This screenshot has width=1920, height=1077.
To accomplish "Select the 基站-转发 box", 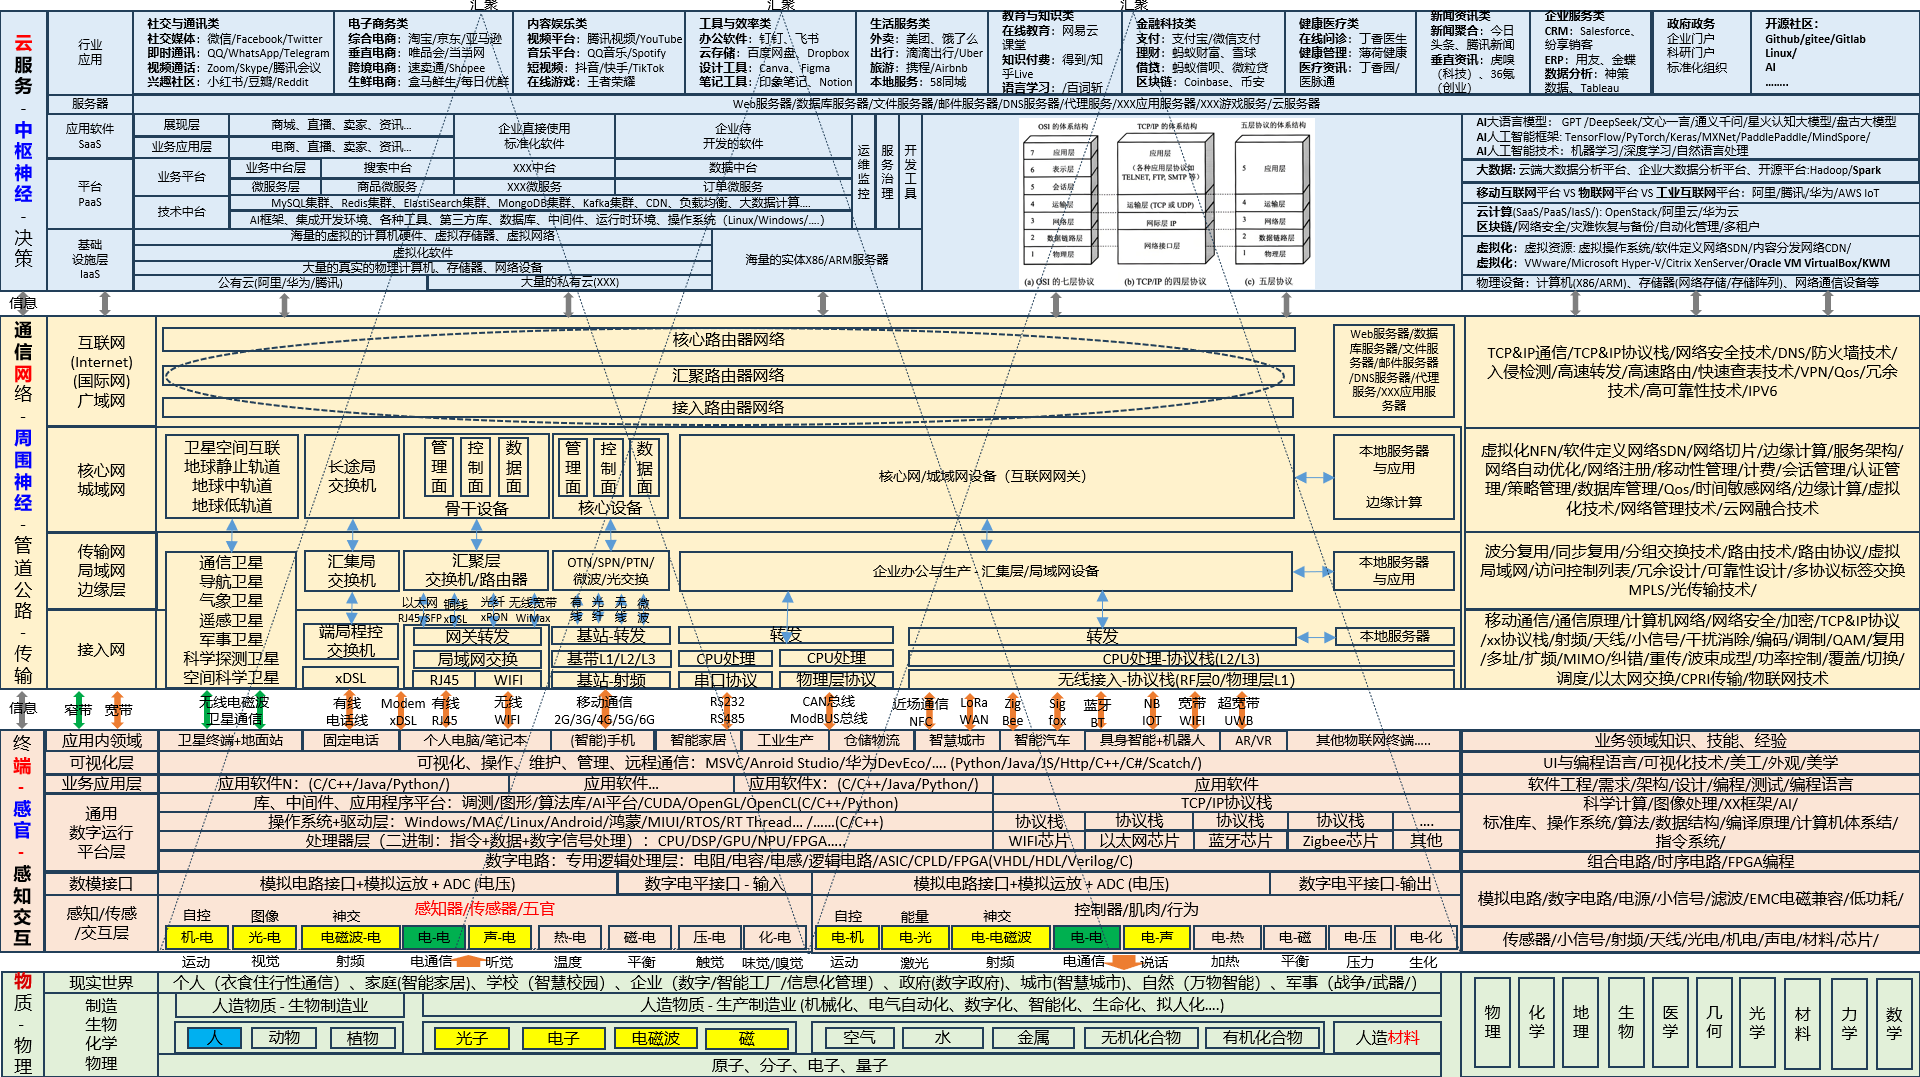I will coord(611,636).
